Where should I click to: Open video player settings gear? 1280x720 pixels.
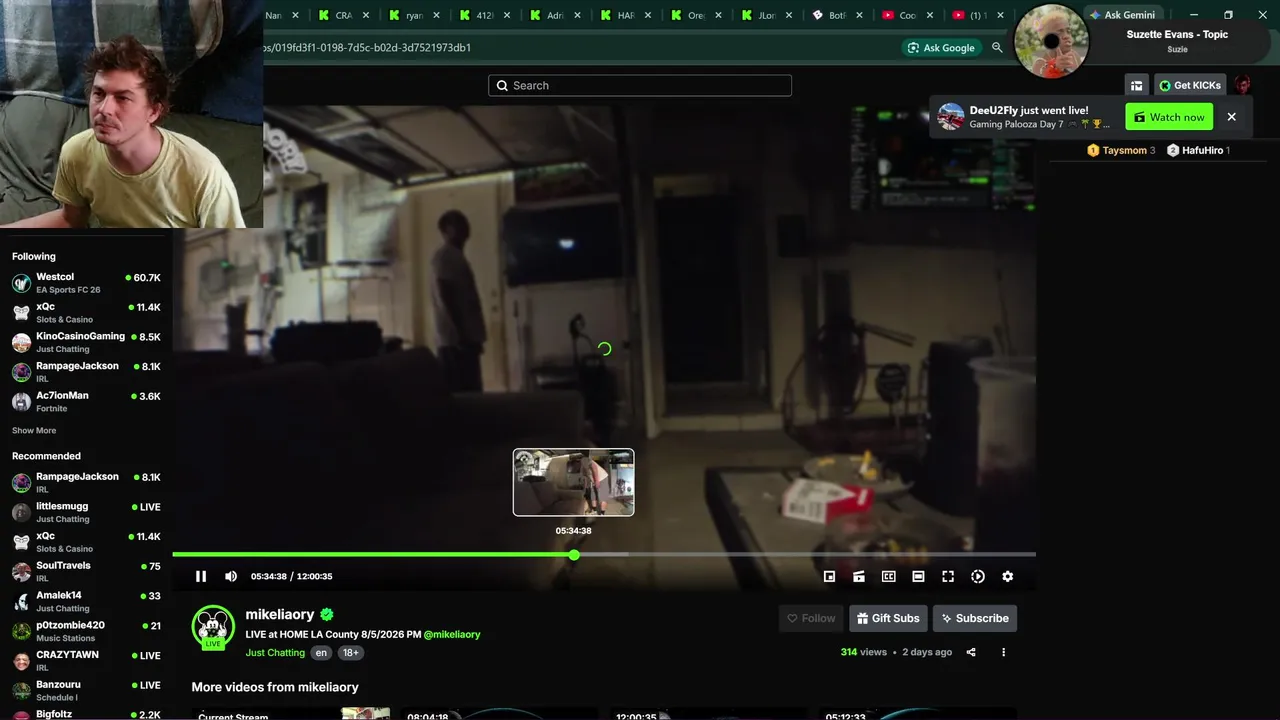point(1007,576)
